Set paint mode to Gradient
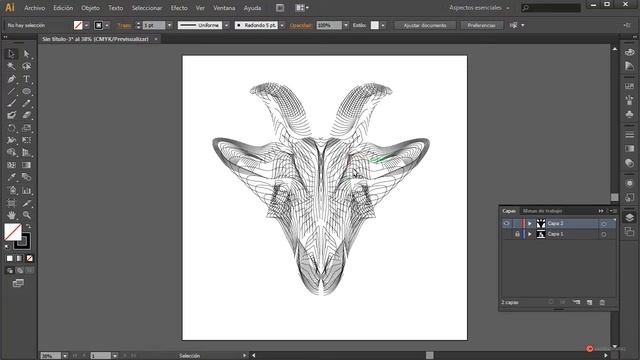Screen dimensions: 640x360 [20, 258]
